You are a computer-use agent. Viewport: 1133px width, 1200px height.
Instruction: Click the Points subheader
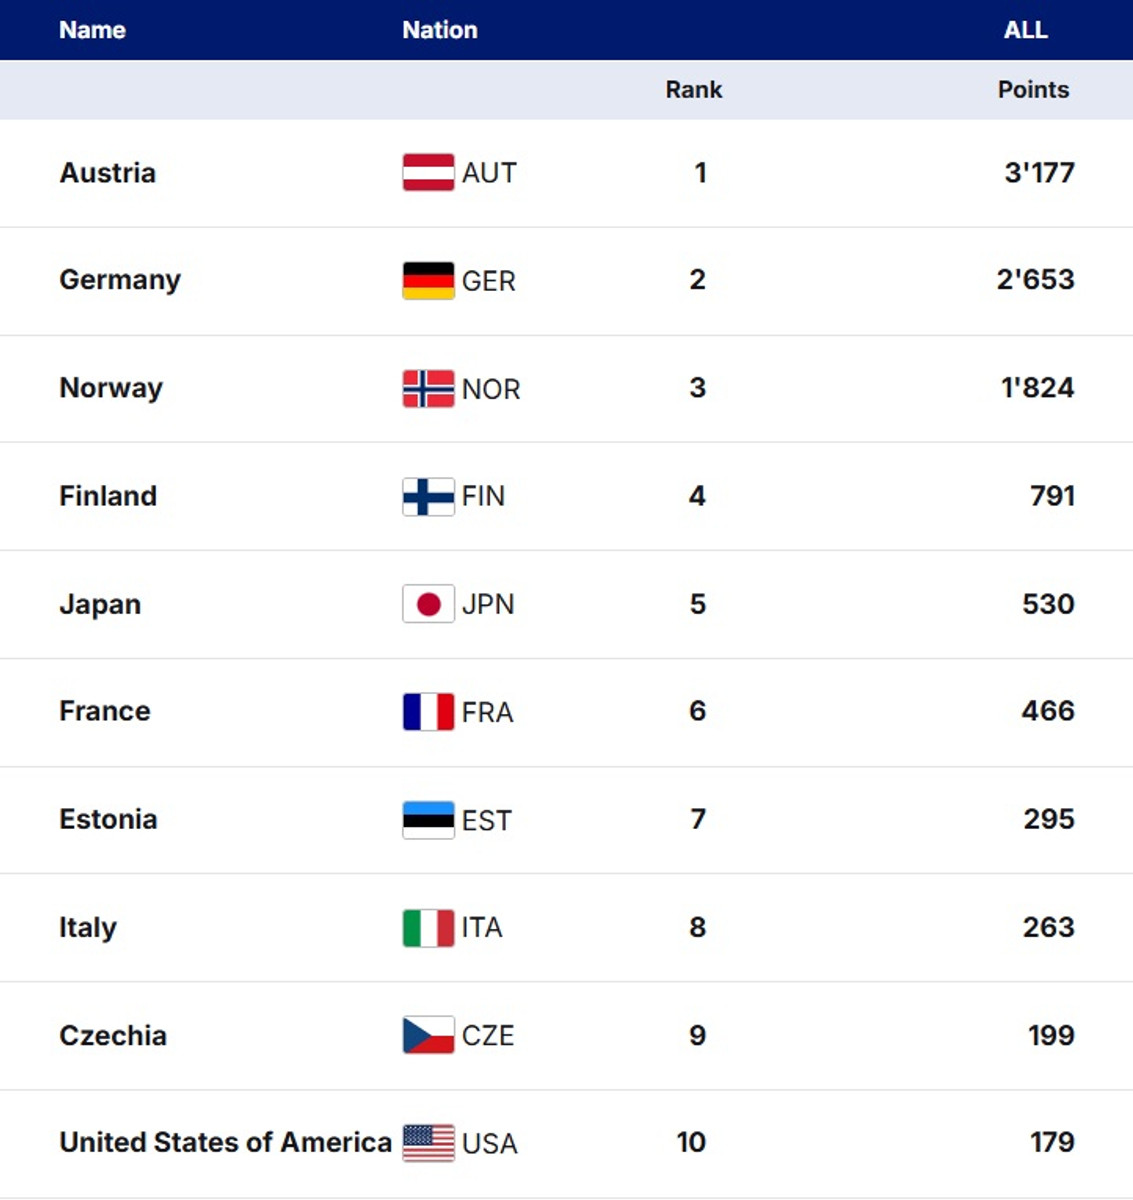(1033, 90)
